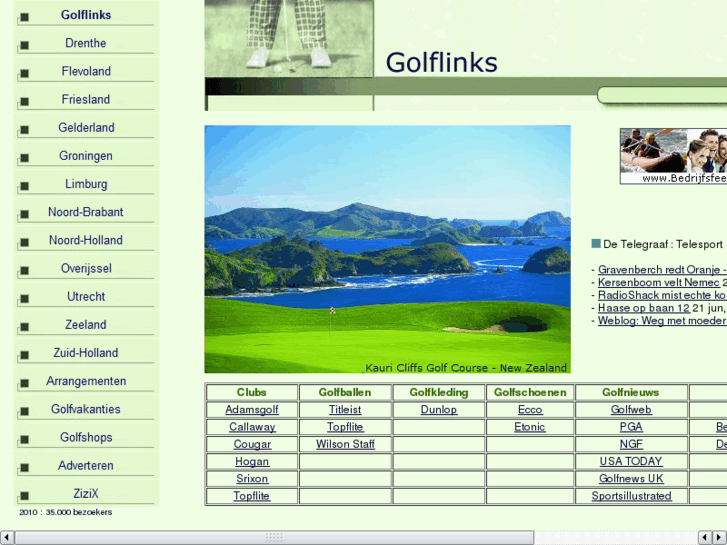Go to Utrecht province page

86,296
